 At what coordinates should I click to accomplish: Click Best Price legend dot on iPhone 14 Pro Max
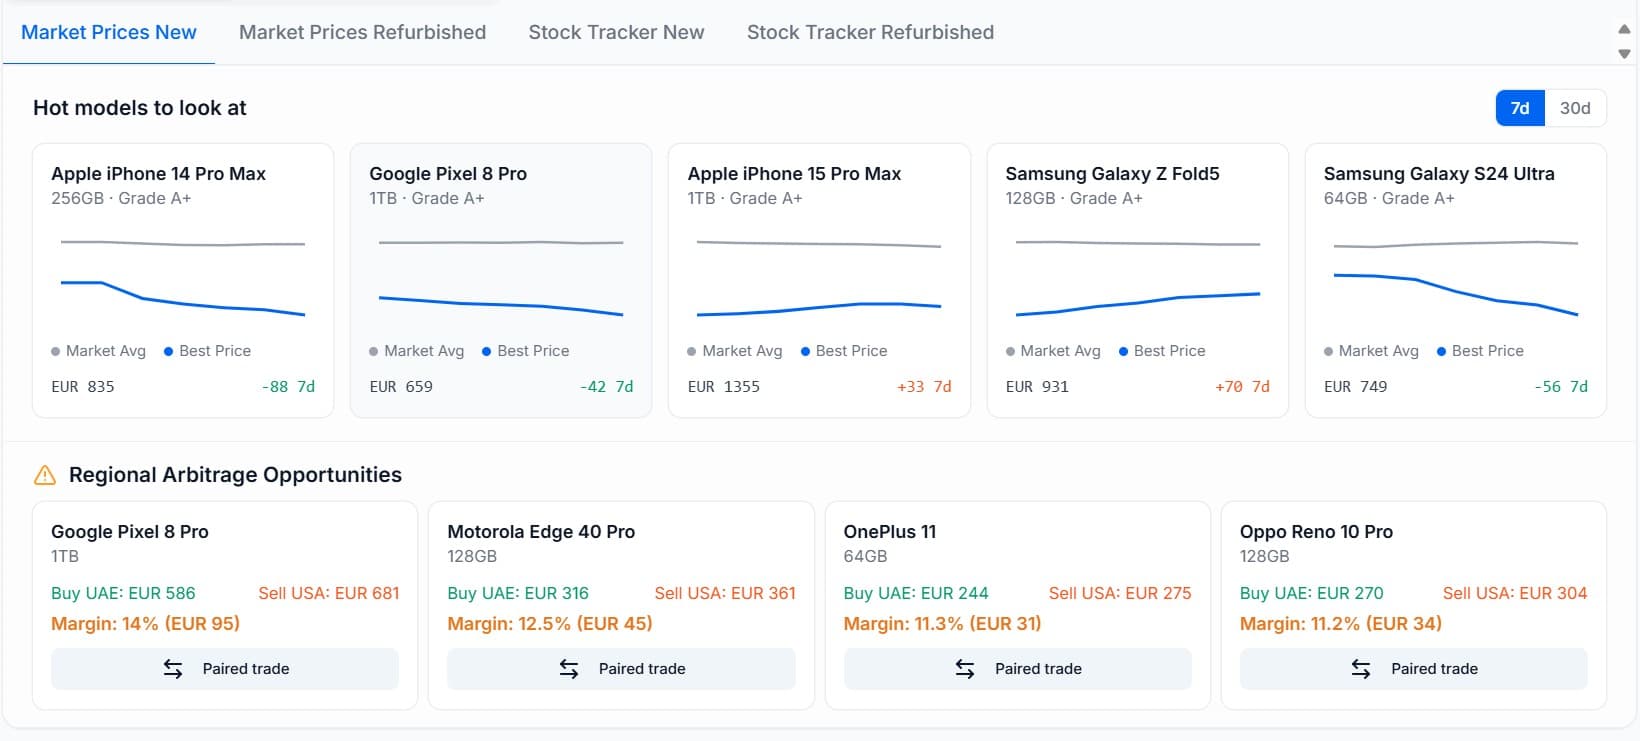pos(169,352)
